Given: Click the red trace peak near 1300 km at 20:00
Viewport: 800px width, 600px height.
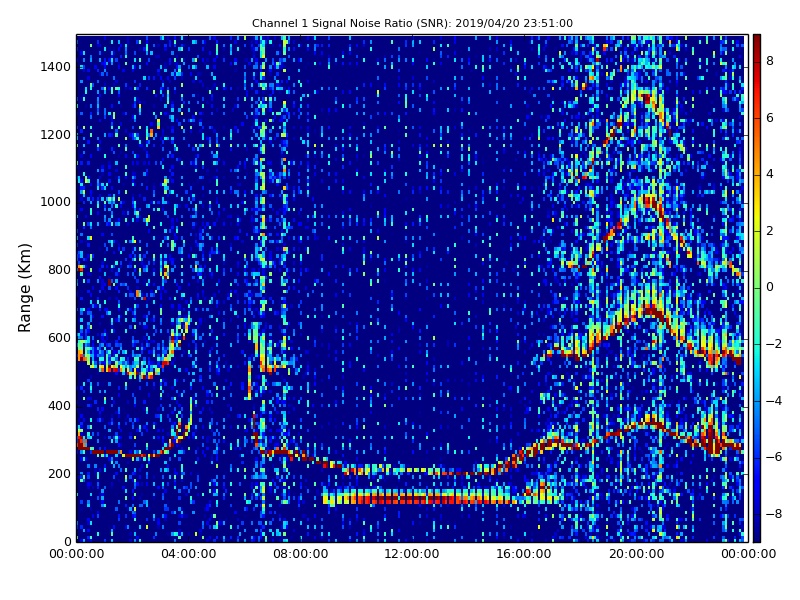Looking at the screenshot, I should pos(647,98).
